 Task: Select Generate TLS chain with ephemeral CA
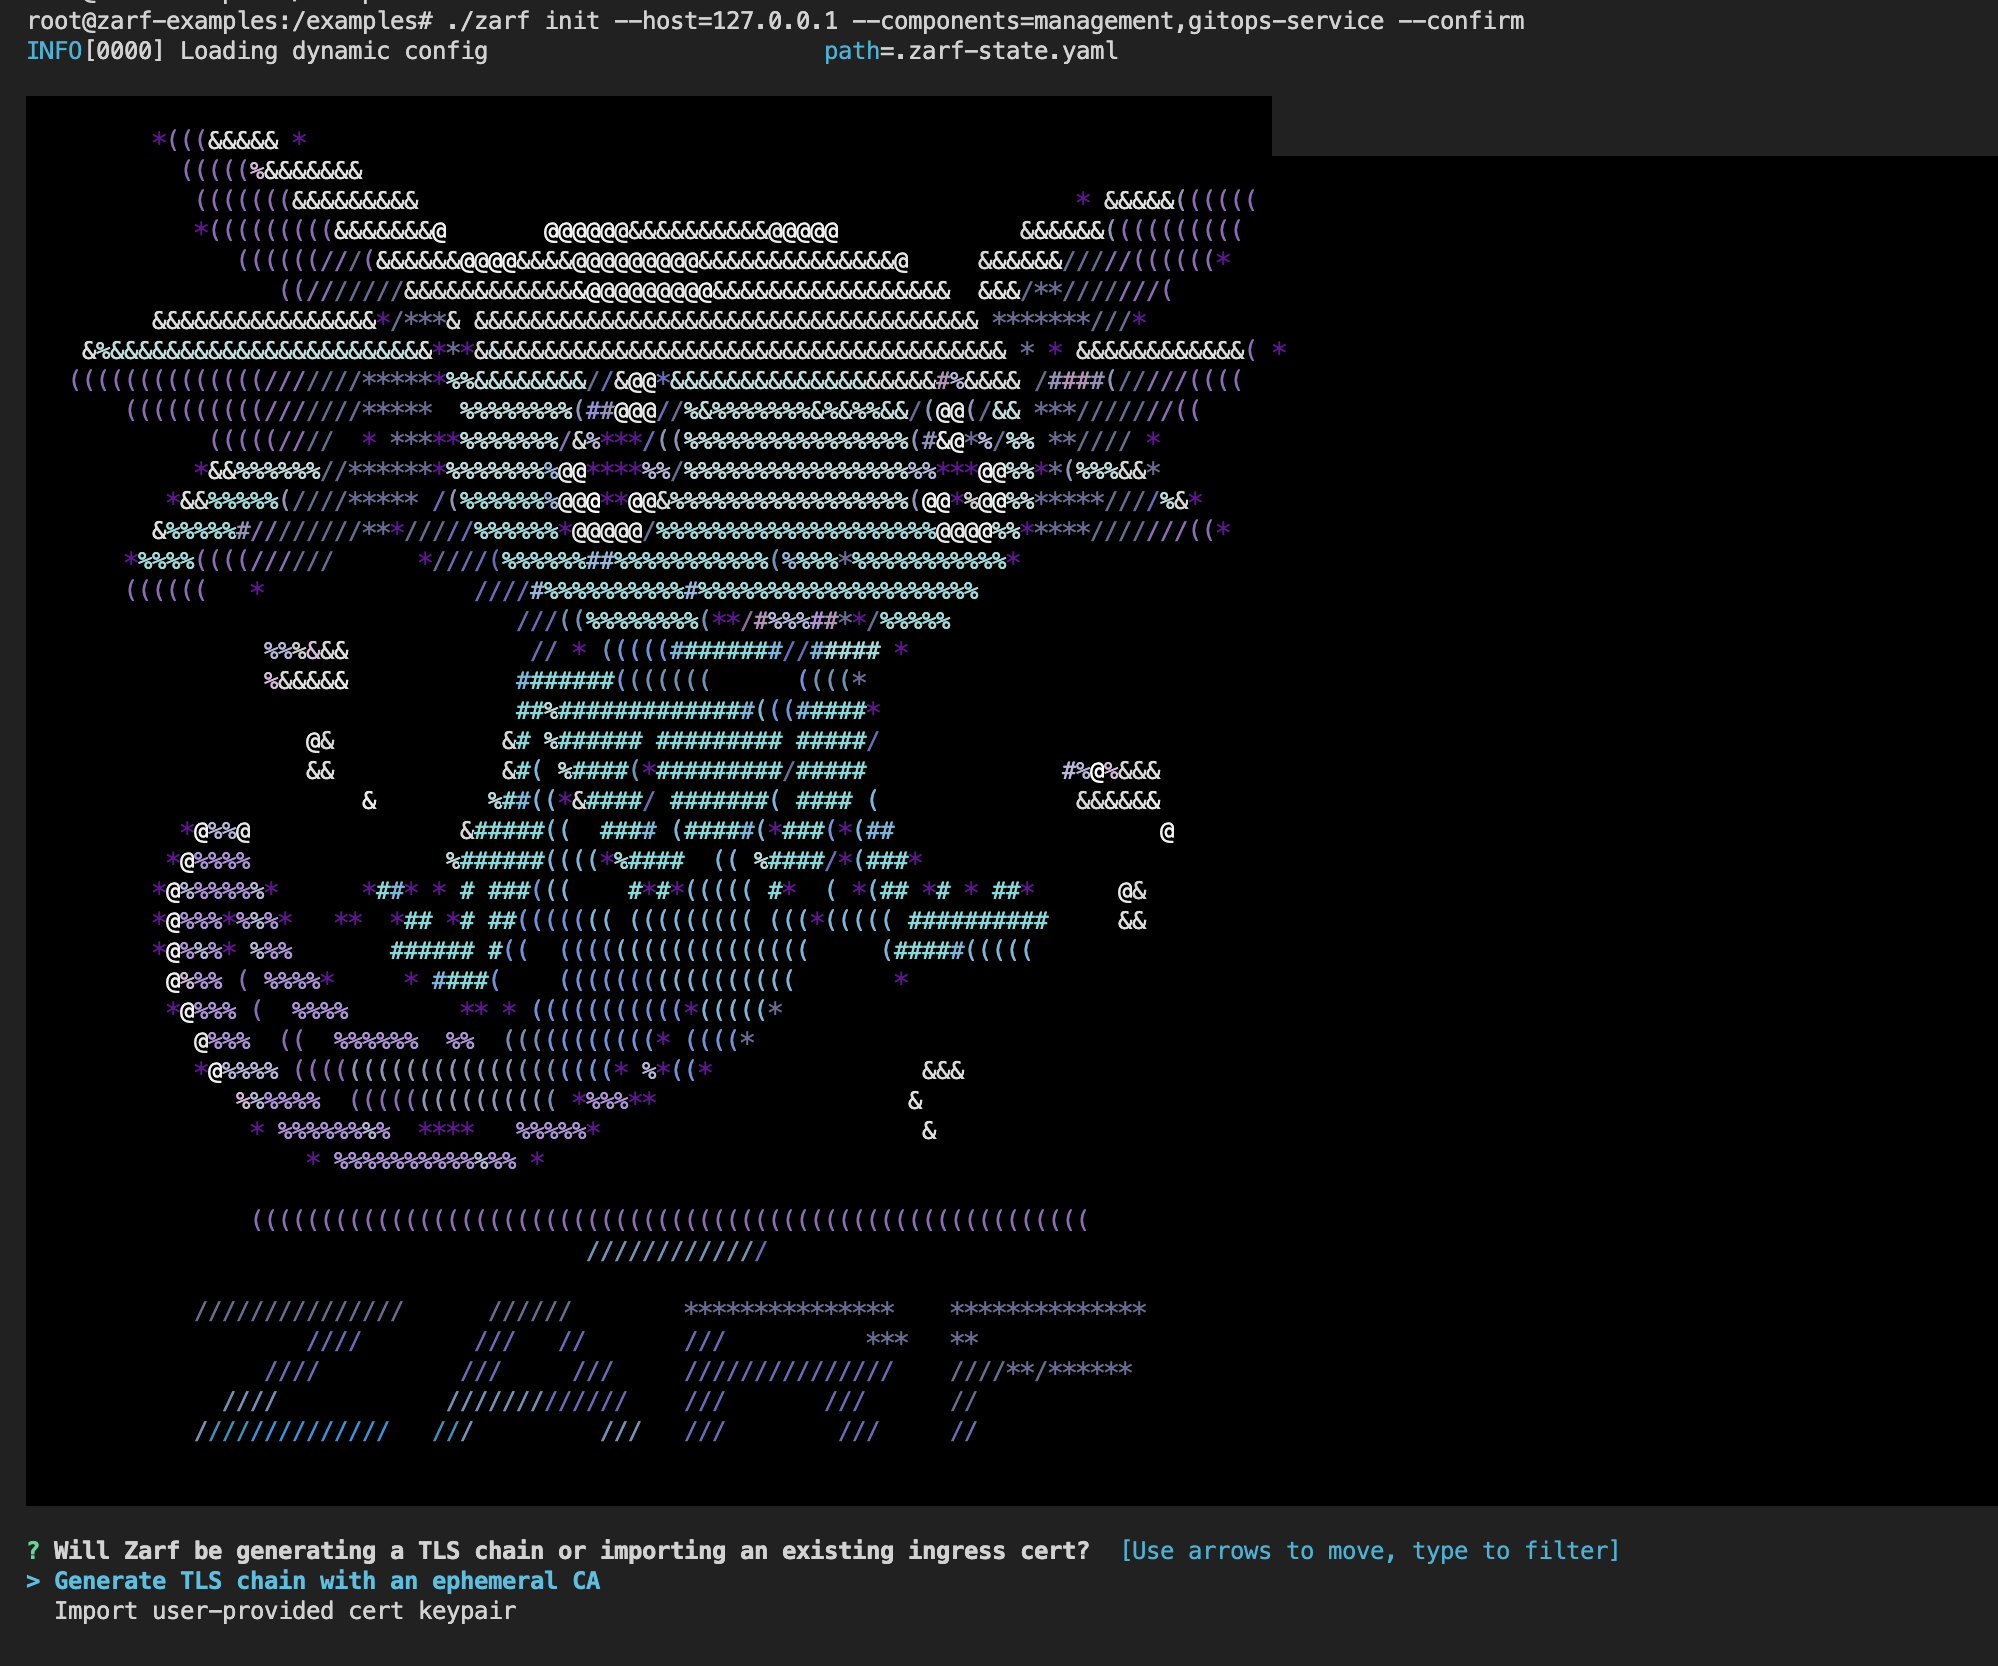(x=326, y=1581)
